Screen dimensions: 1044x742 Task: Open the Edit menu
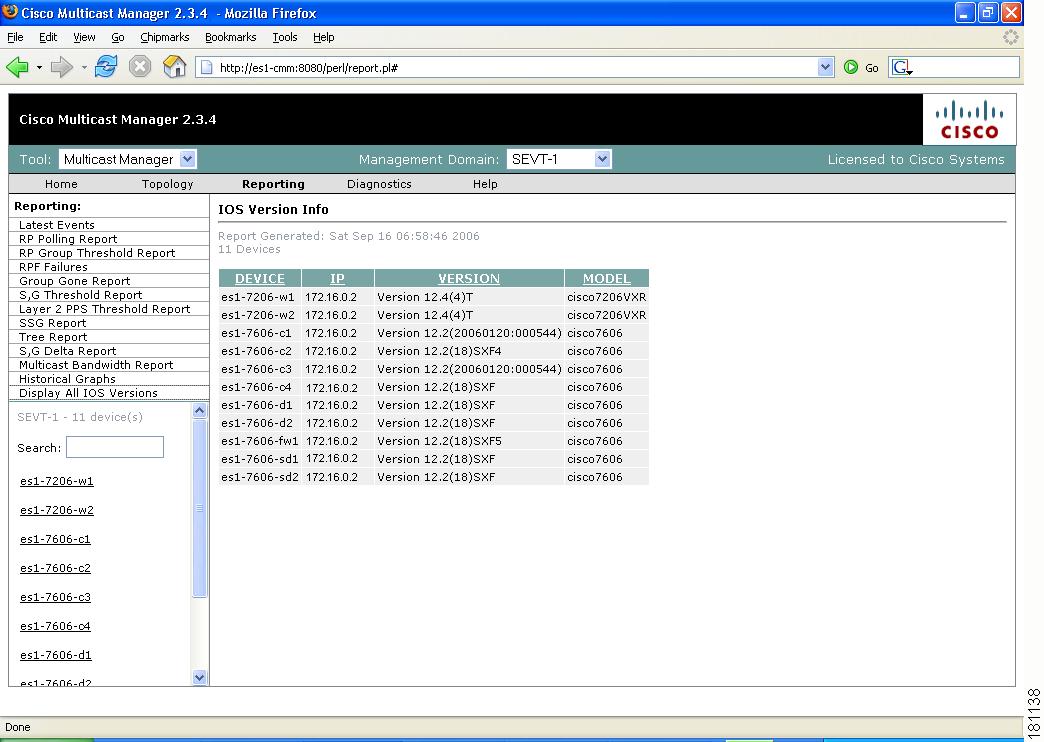point(48,37)
